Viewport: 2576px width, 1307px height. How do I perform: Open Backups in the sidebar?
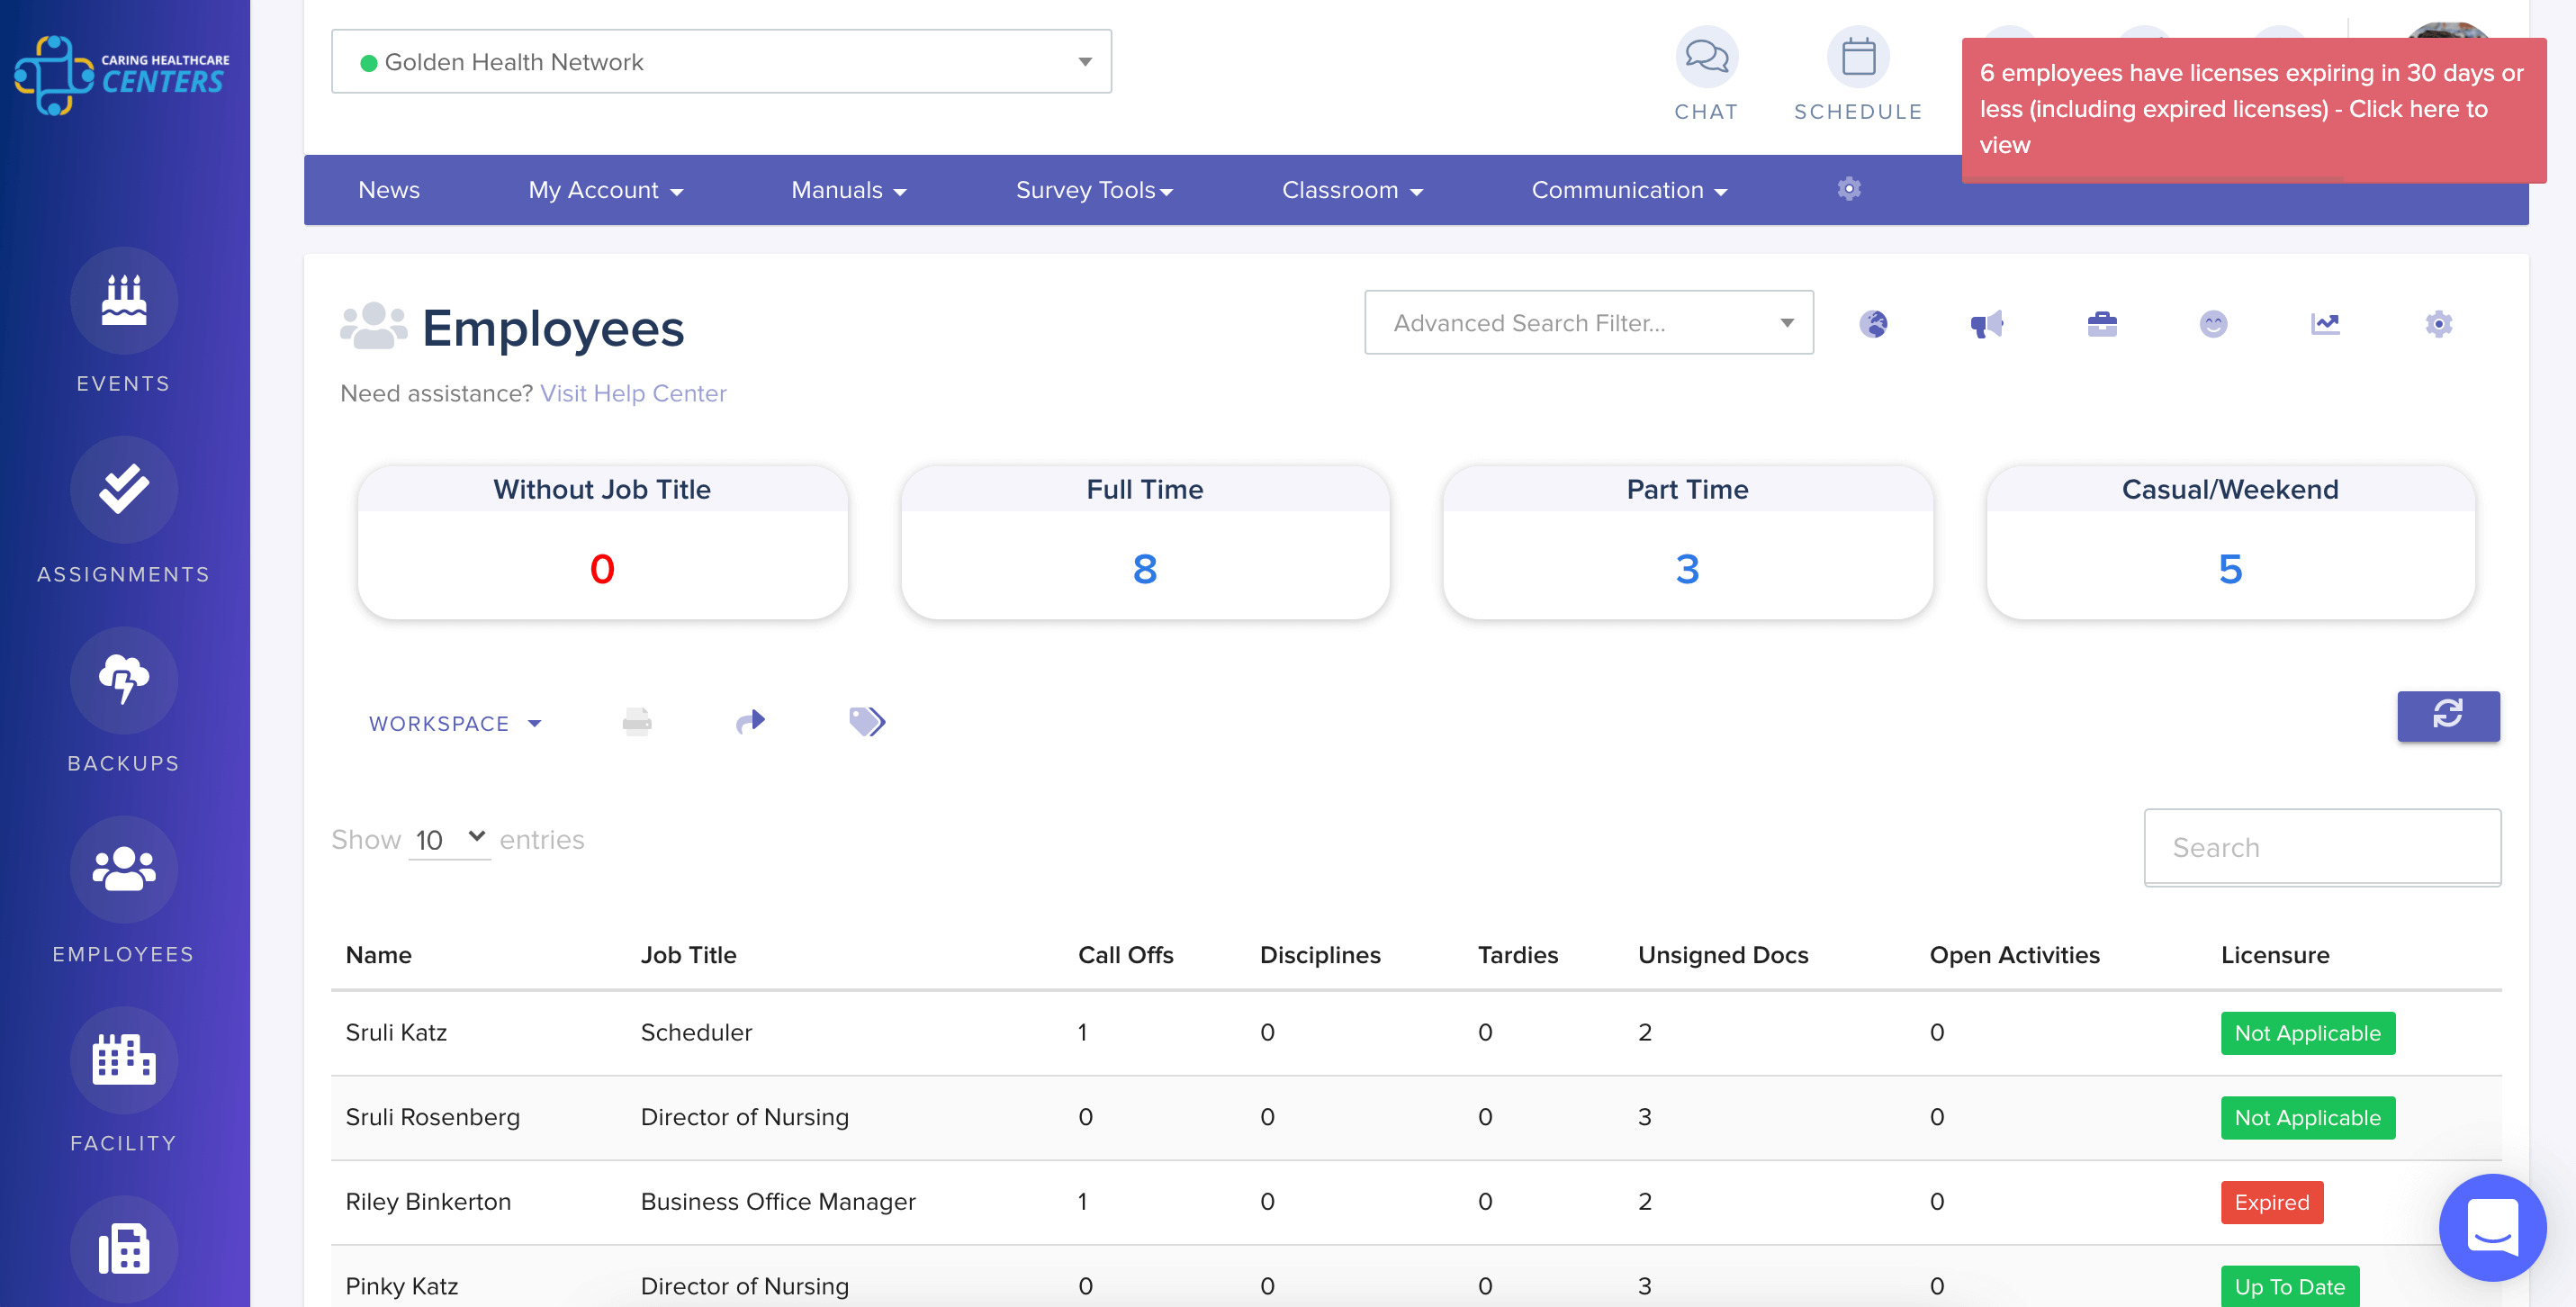click(124, 680)
